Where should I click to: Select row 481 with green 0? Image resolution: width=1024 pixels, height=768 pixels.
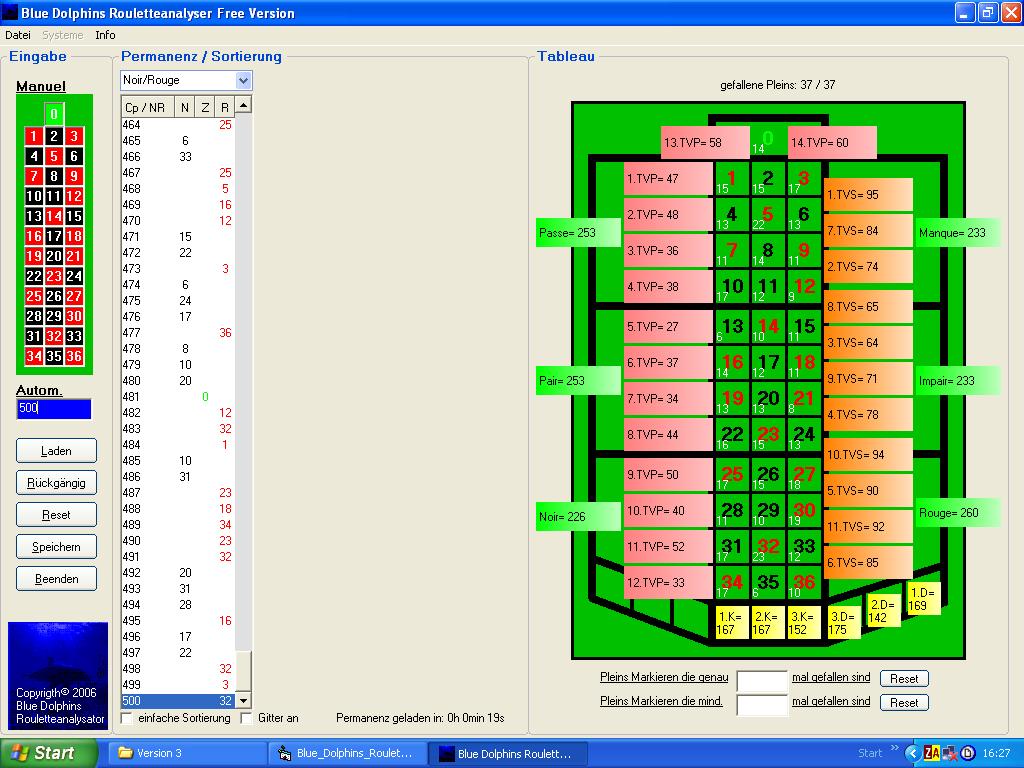(178, 396)
